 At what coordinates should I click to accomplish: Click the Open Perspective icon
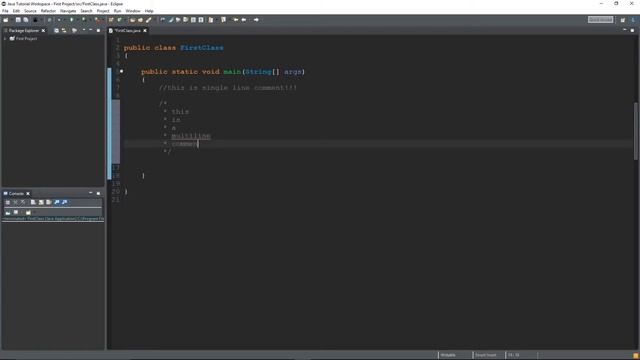point(622,20)
